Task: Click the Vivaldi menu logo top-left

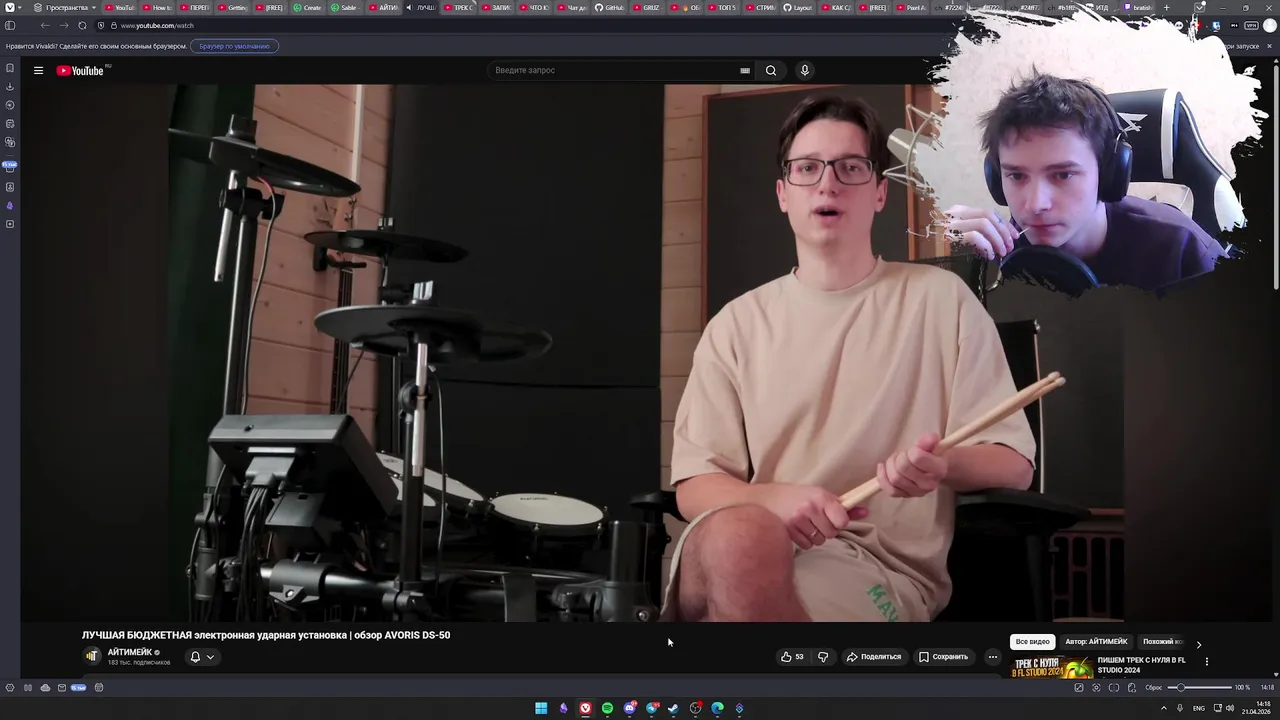Action: (x=9, y=7)
